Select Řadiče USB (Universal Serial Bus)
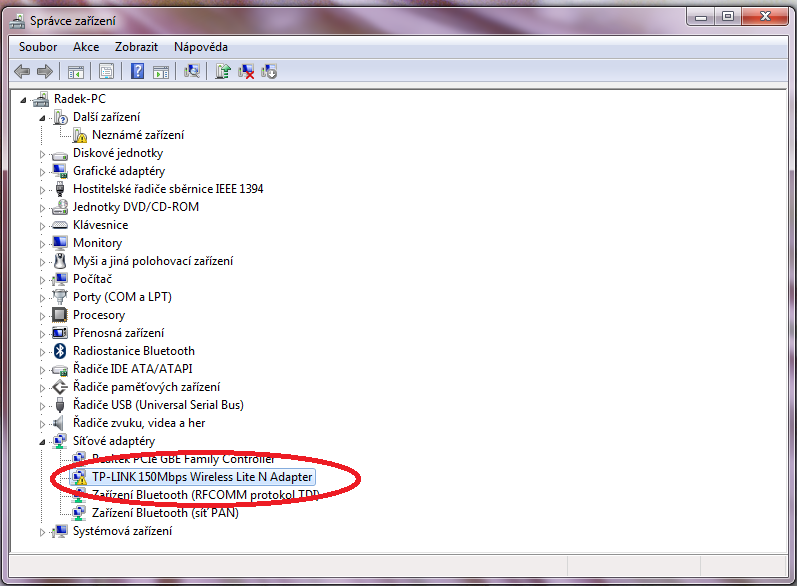 point(158,405)
